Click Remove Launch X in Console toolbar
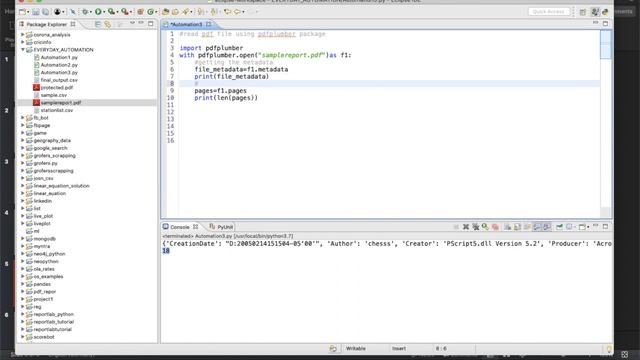640x360 pixels. tap(466, 227)
